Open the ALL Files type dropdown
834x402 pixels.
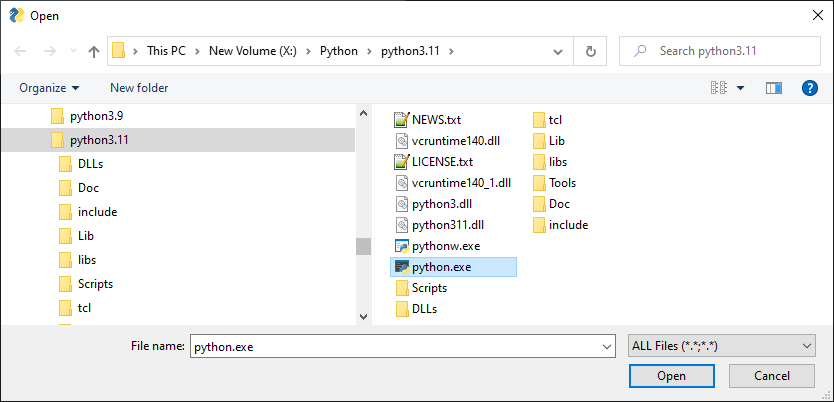pyautogui.click(x=721, y=345)
